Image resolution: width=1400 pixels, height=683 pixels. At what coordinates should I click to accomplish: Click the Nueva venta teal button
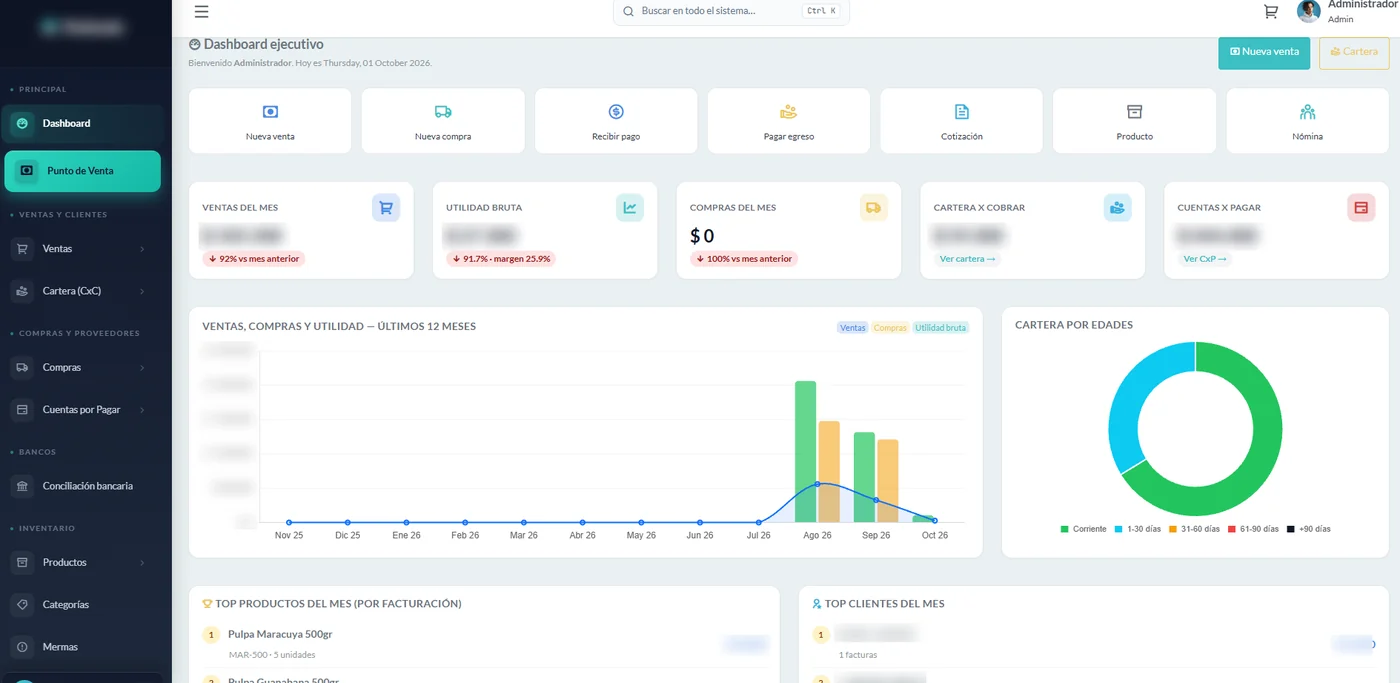click(1264, 52)
